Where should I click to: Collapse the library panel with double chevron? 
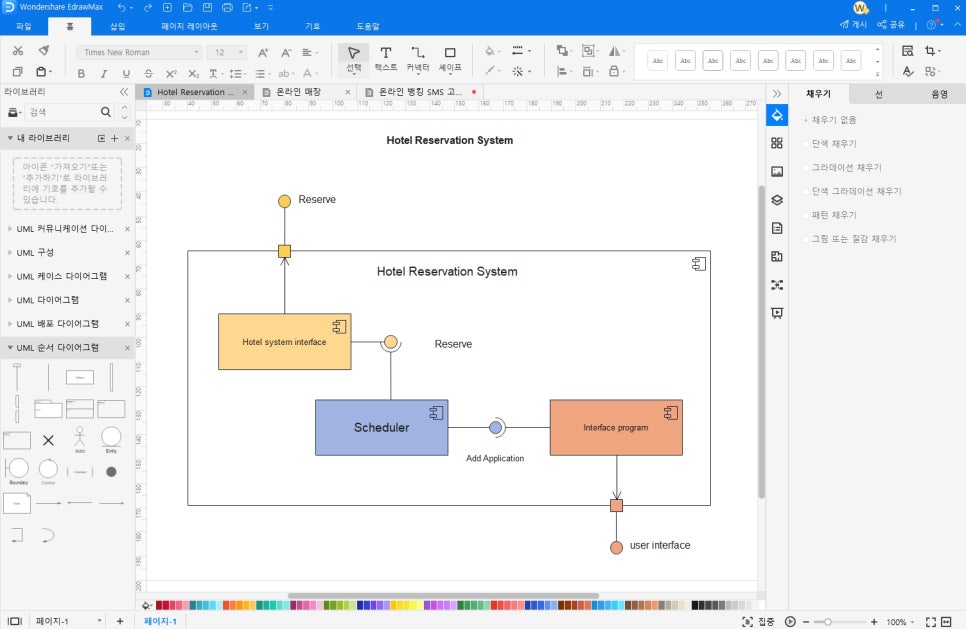124,92
